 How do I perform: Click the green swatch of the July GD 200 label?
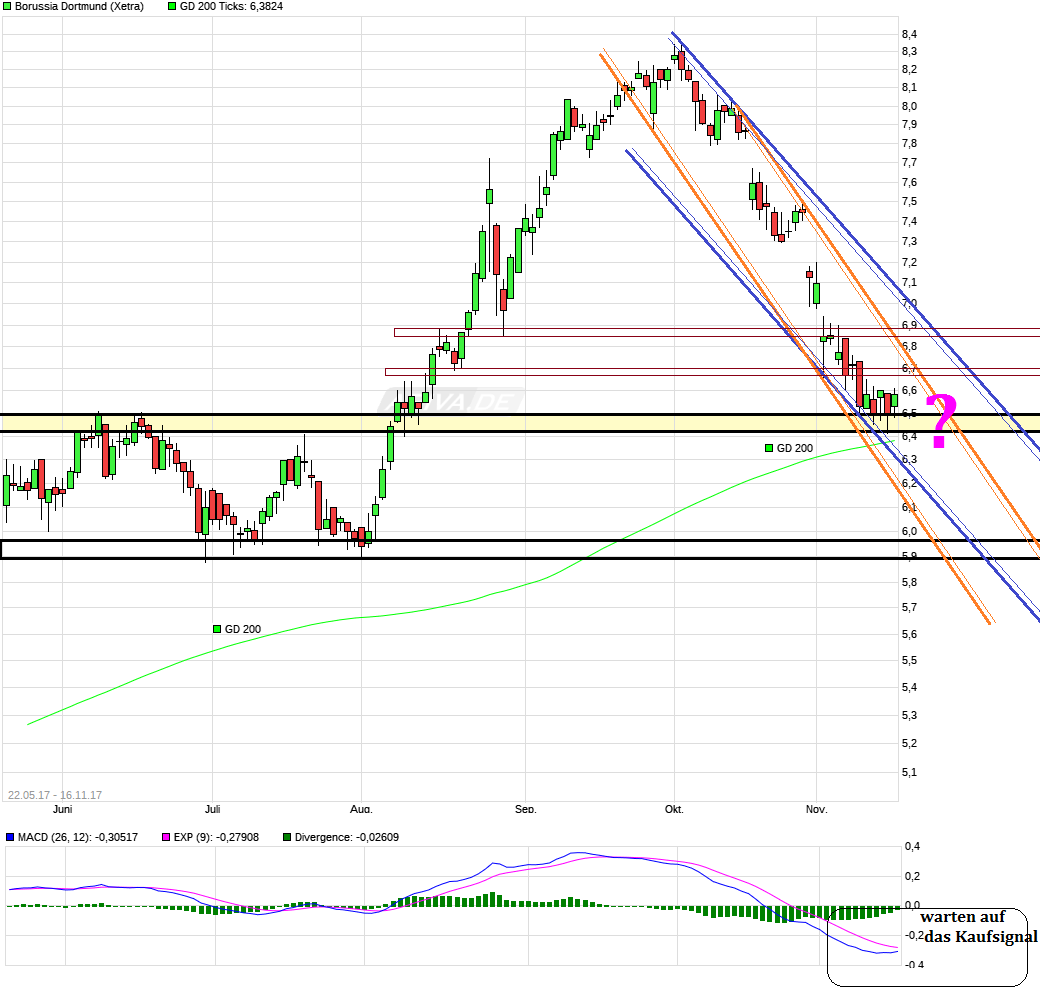click(x=217, y=629)
